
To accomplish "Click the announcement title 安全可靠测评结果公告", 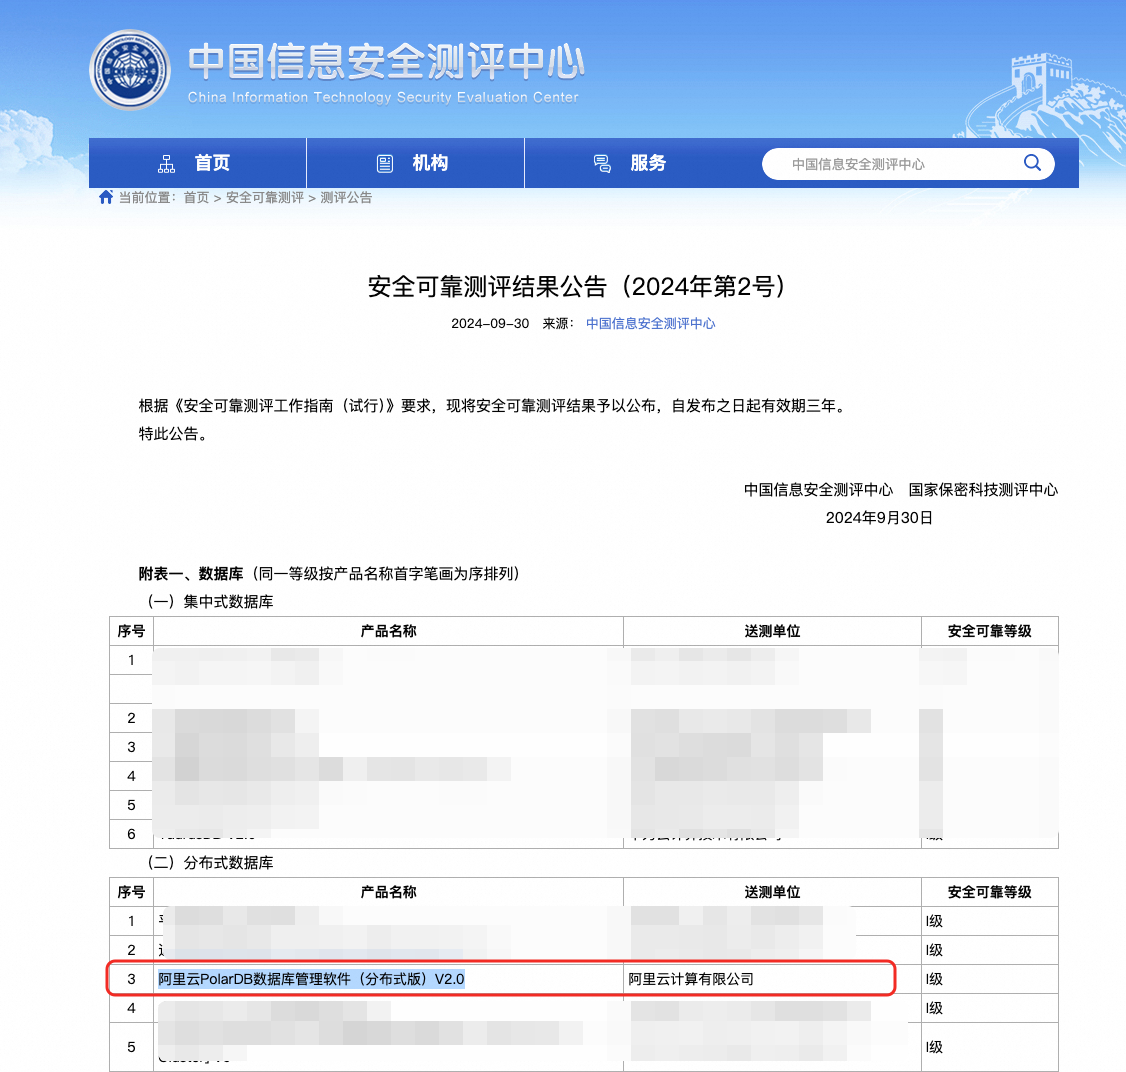I will pos(577,286).
